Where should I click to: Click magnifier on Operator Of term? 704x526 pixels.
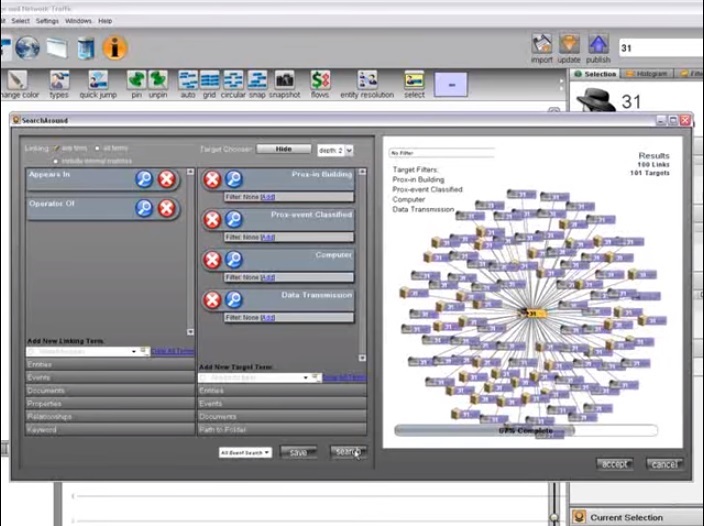tap(144, 209)
